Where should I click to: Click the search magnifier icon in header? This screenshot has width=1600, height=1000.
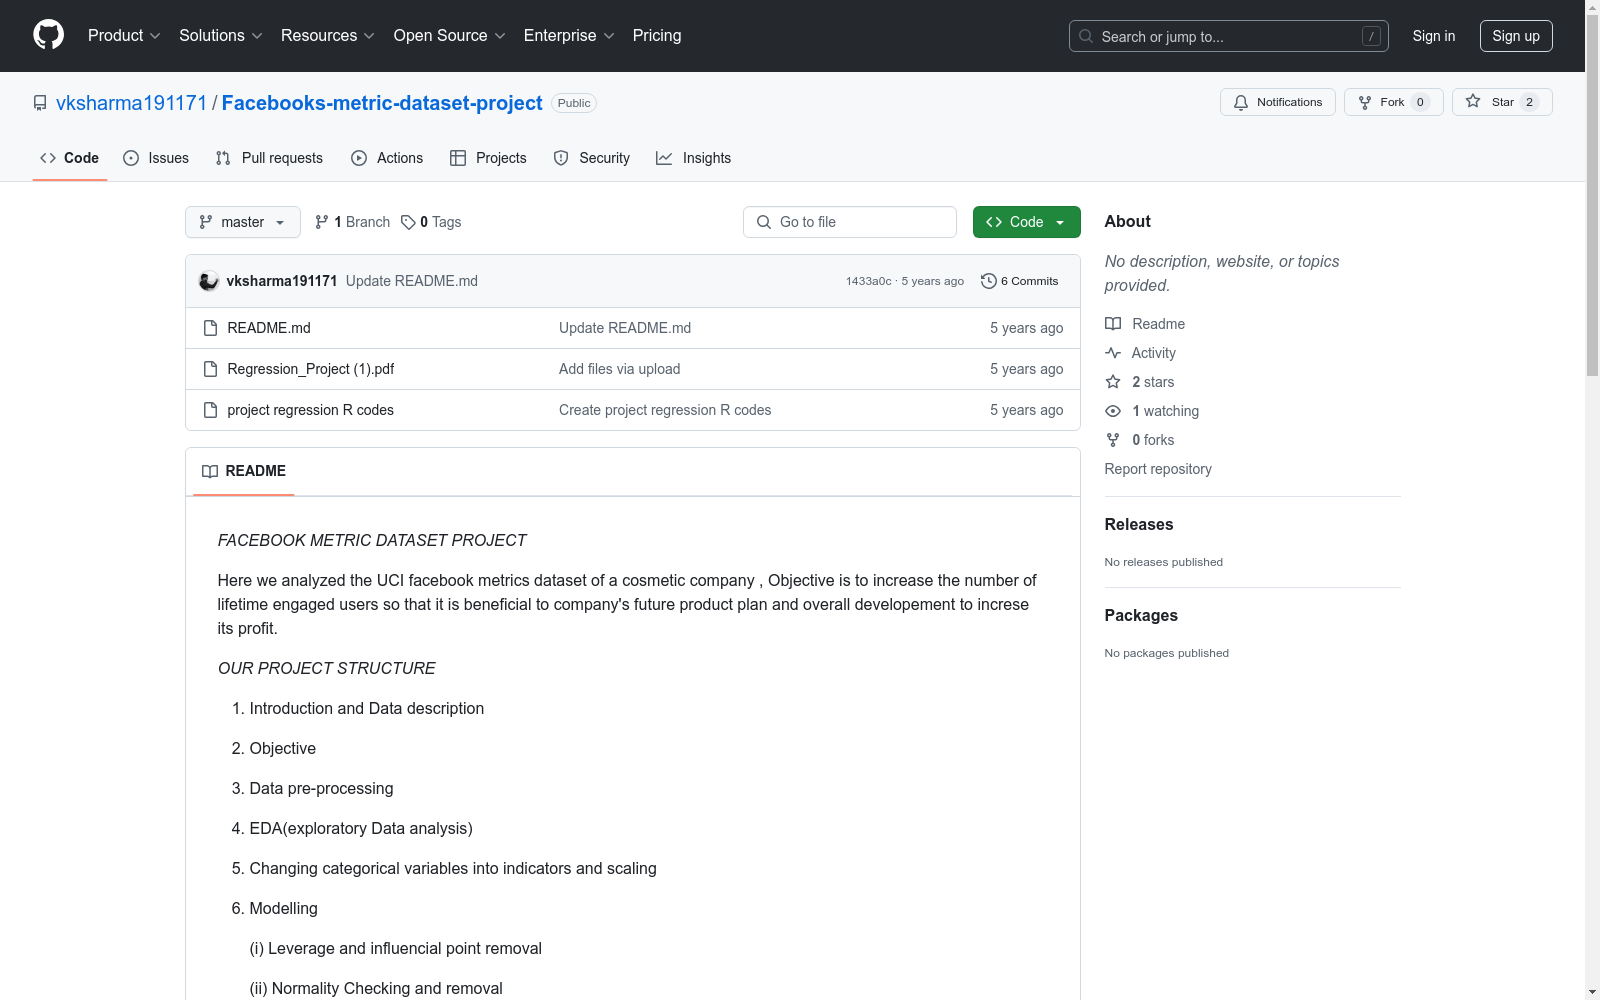coord(1086,36)
